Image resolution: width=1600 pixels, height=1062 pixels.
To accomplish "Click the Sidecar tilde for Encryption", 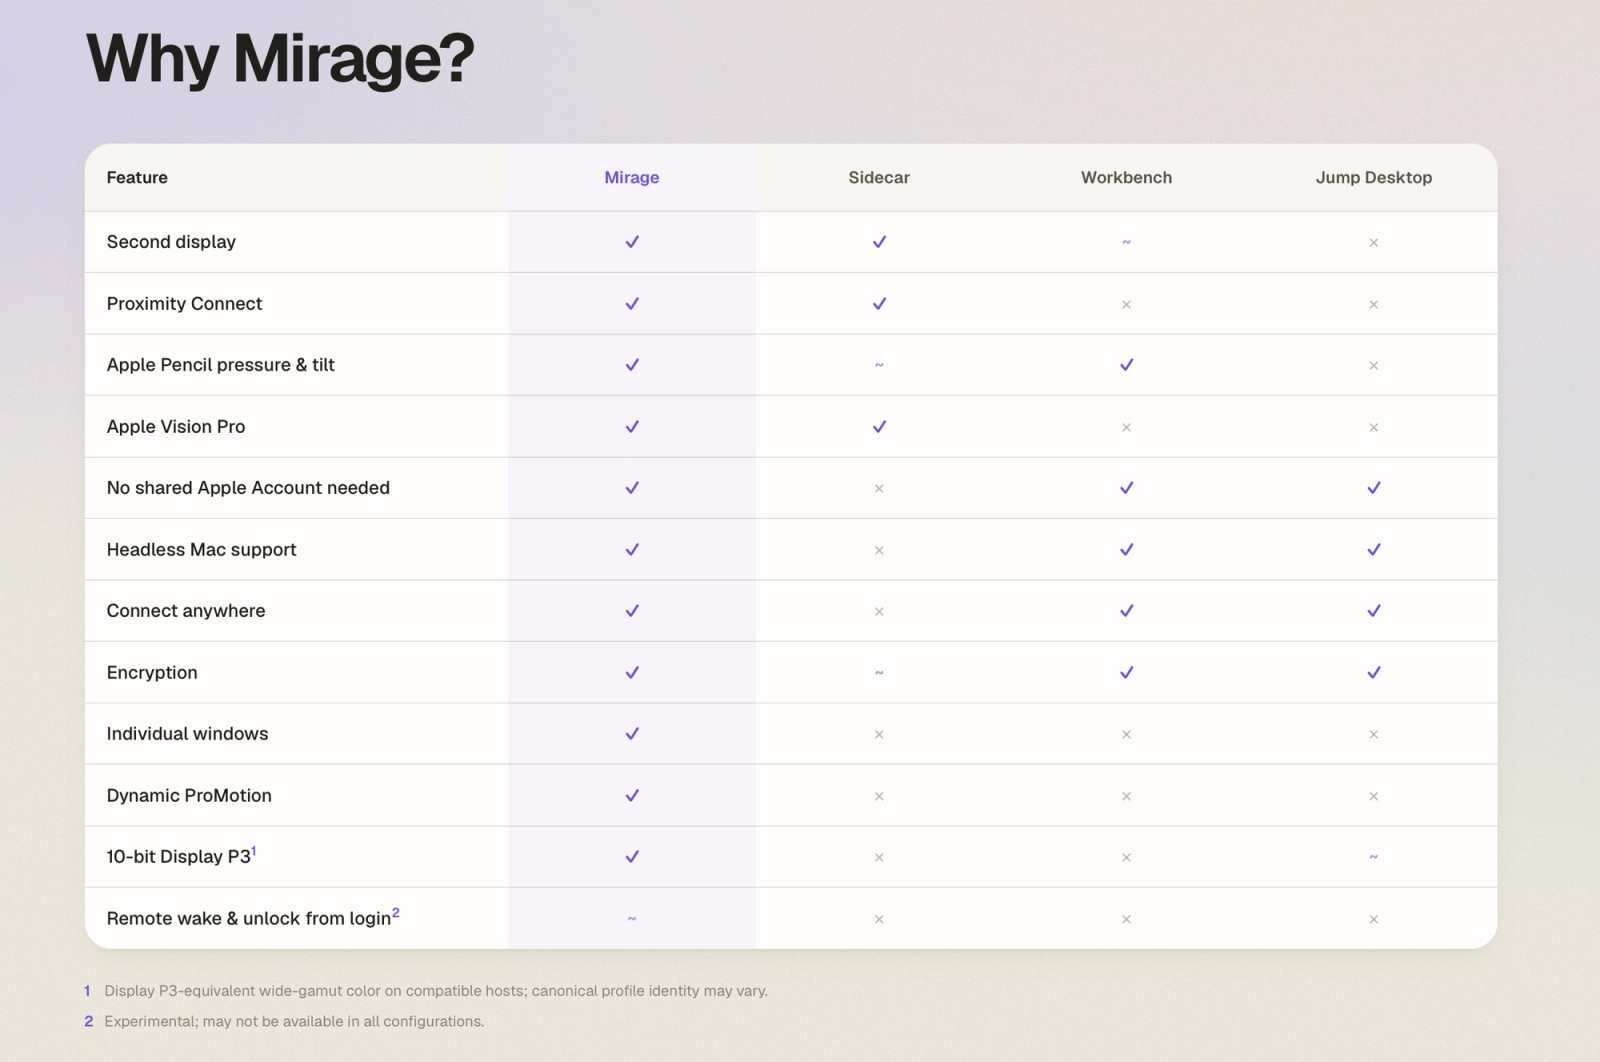I will point(879,673).
